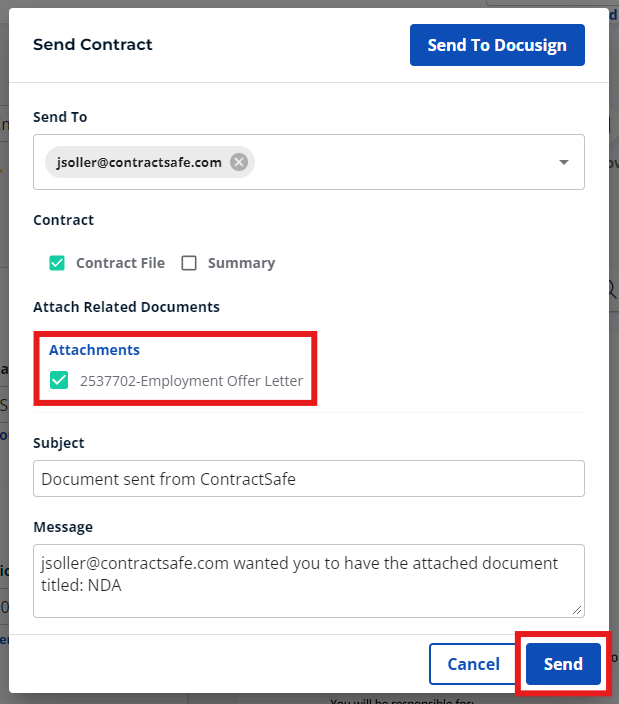Click the Send Contract dialog title

(x=92, y=44)
